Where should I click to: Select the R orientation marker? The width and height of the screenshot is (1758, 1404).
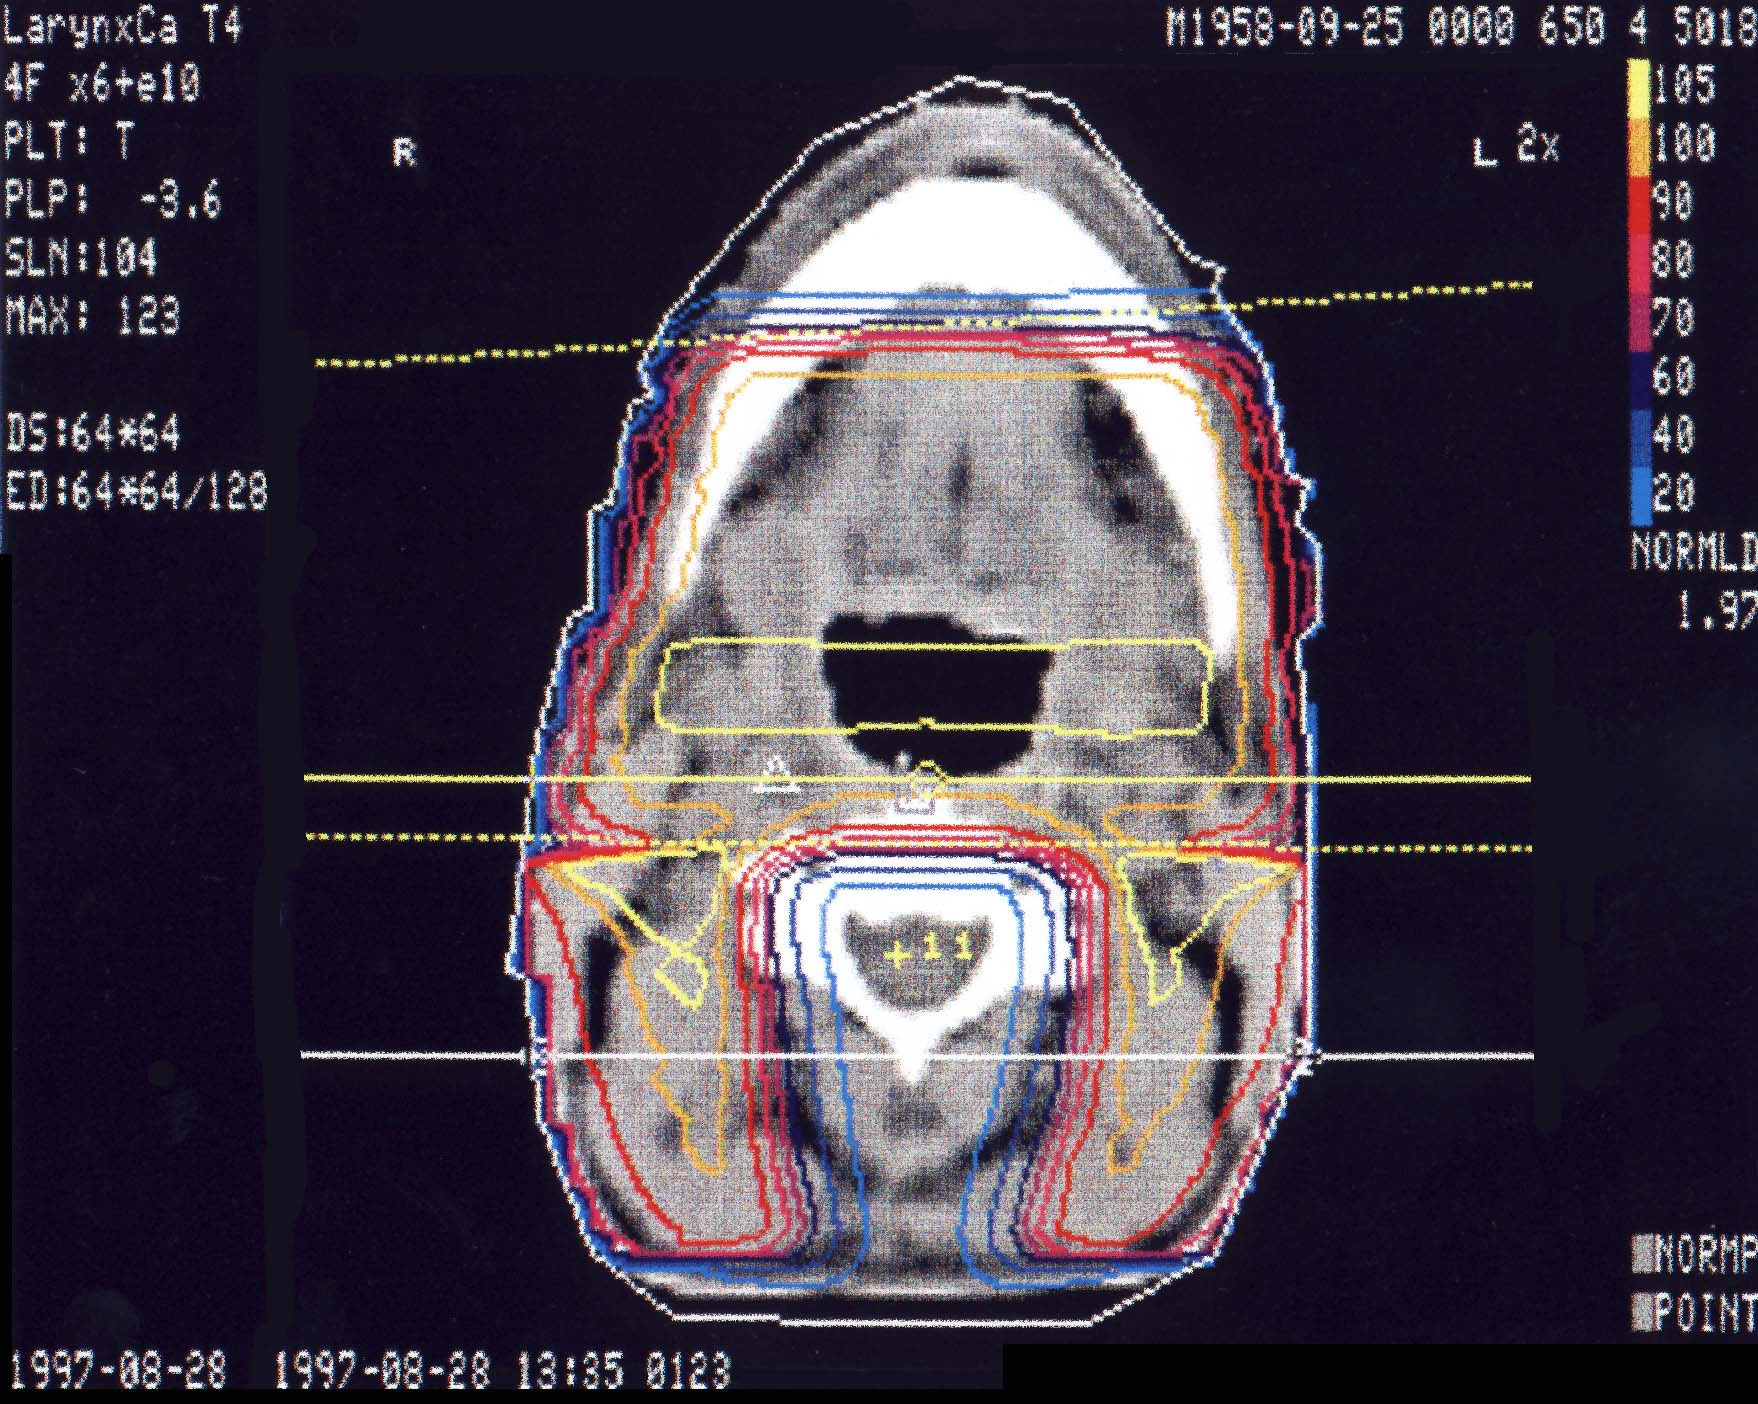[404, 153]
